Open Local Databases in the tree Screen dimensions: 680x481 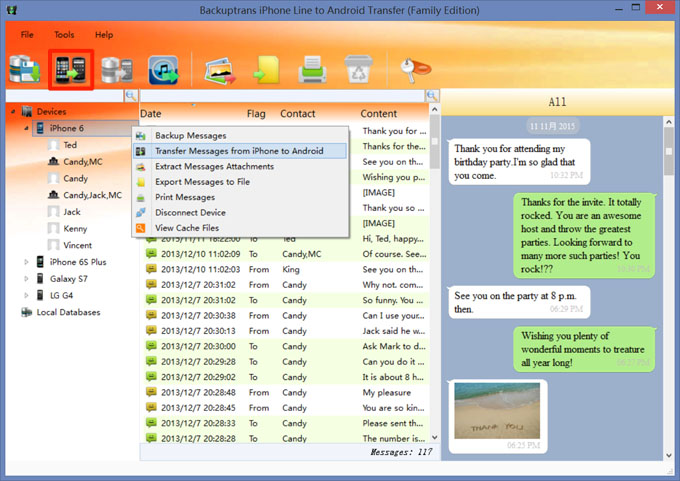[68, 312]
